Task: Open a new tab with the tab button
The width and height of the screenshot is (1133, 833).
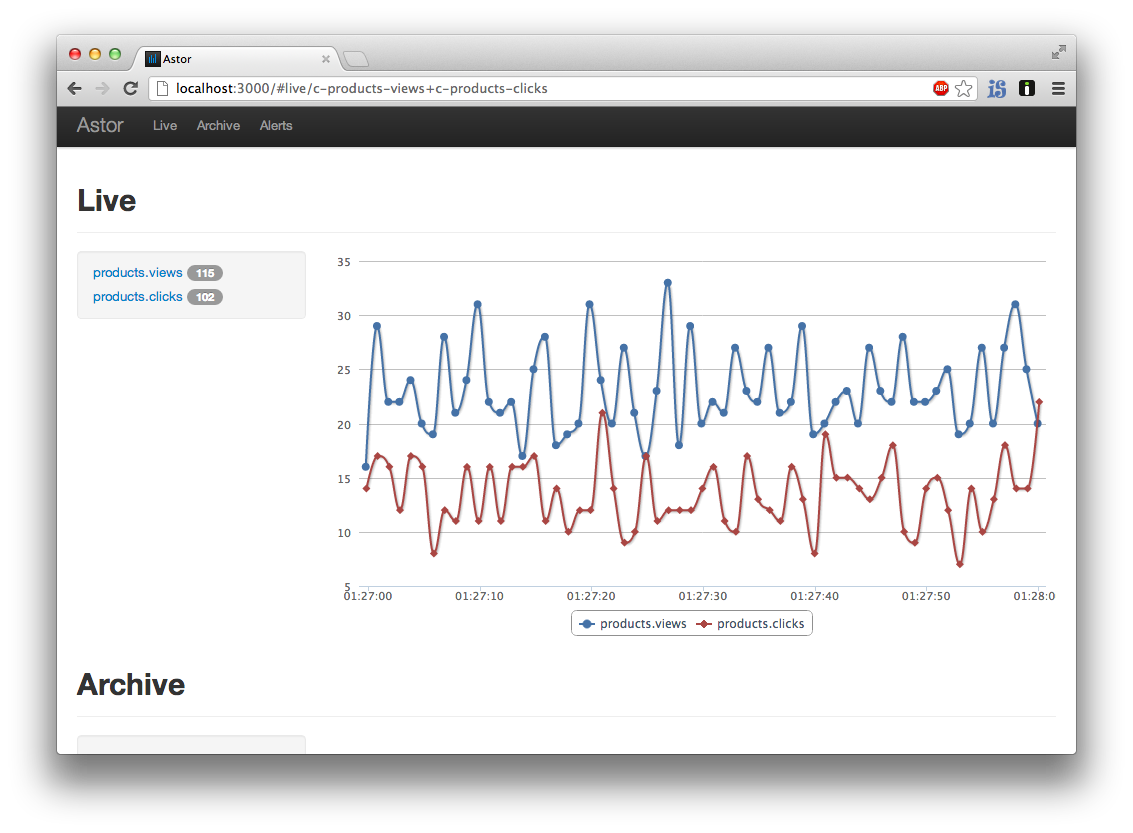Action: (x=356, y=59)
